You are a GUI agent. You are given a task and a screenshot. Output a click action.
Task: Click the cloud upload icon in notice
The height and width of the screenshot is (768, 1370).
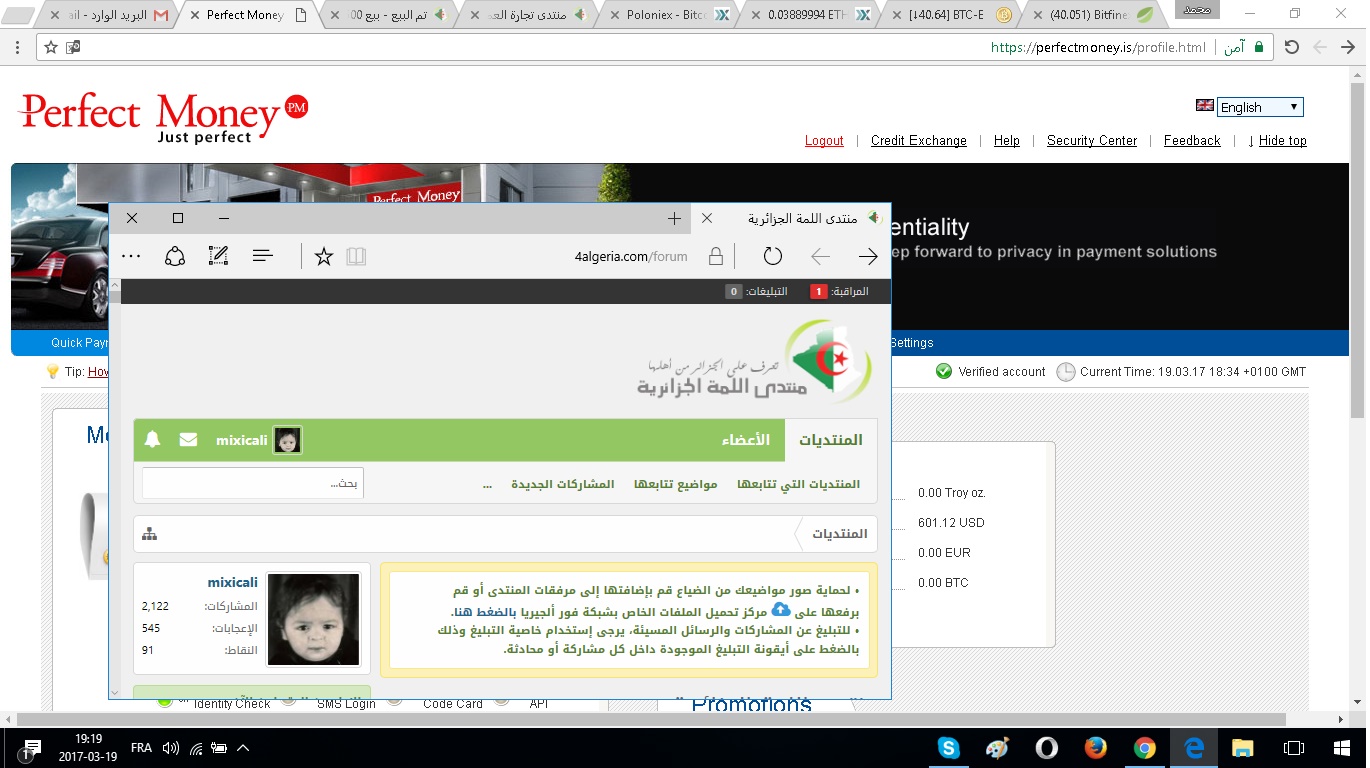tap(781, 610)
